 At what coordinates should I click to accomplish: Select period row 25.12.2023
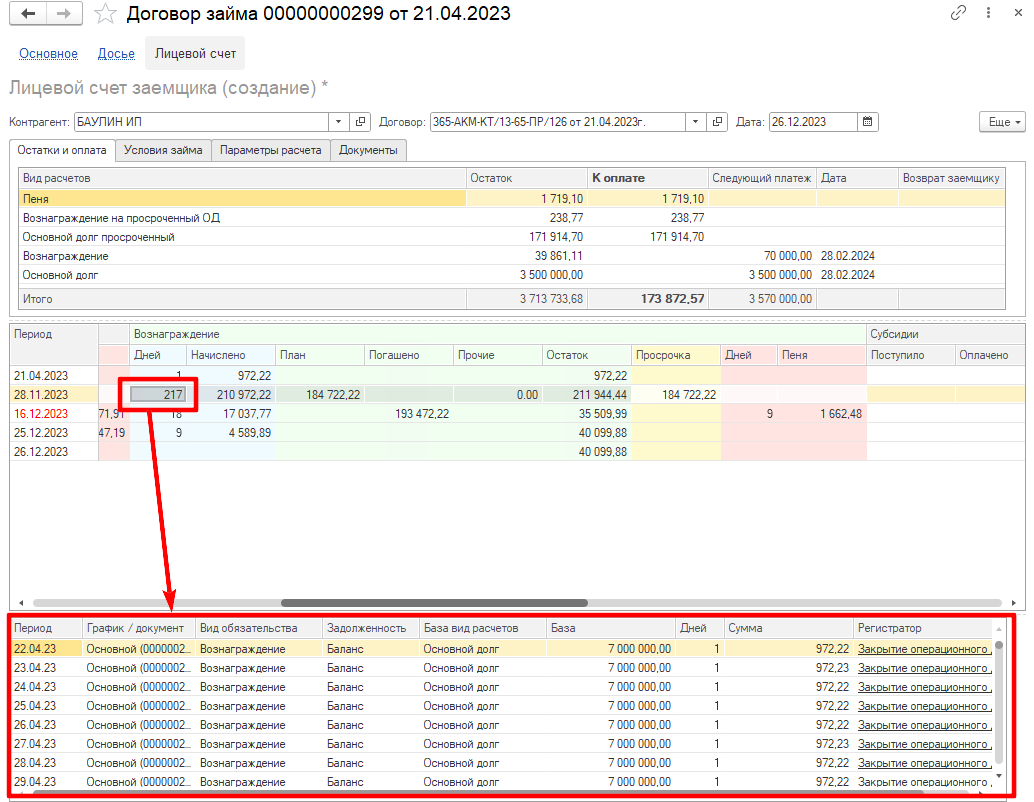pyautogui.click(x=518, y=433)
